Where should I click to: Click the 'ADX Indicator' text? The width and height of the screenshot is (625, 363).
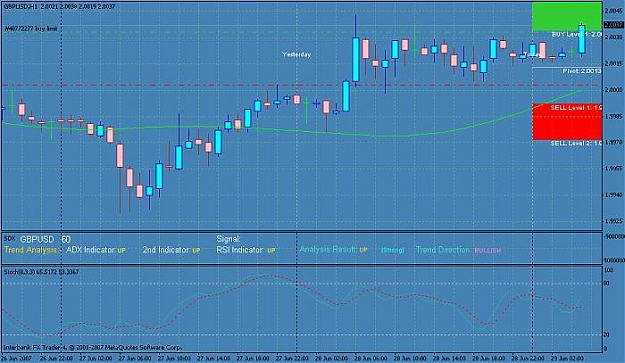[x=90, y=250]
